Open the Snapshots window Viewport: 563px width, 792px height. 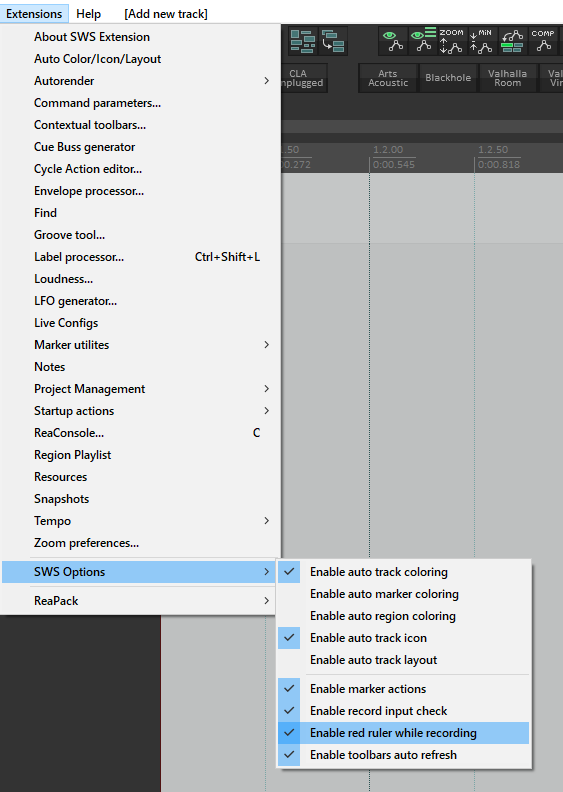[139, 499]
